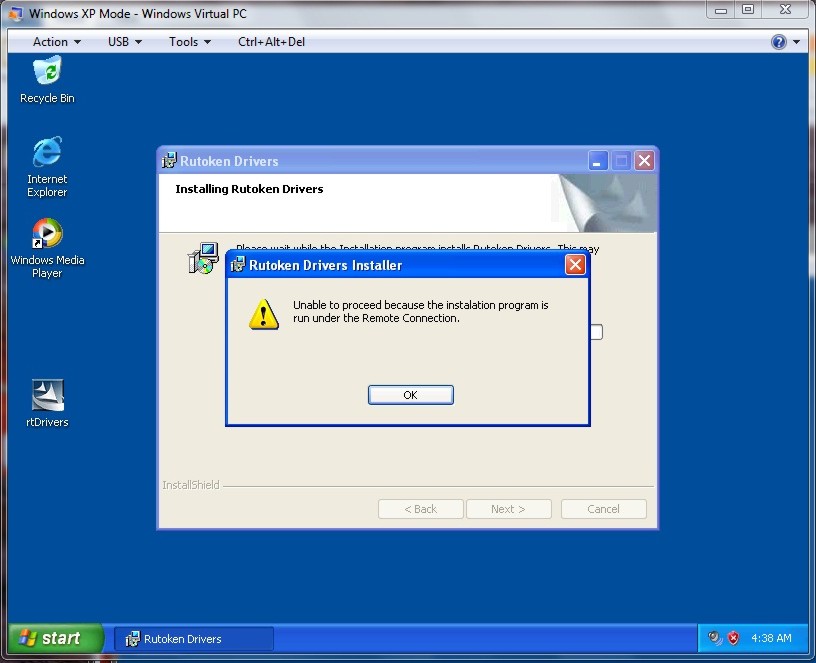Expand the Action dropdown menu
This screenshot has width=816, height=663.
(x=56, y=42)
